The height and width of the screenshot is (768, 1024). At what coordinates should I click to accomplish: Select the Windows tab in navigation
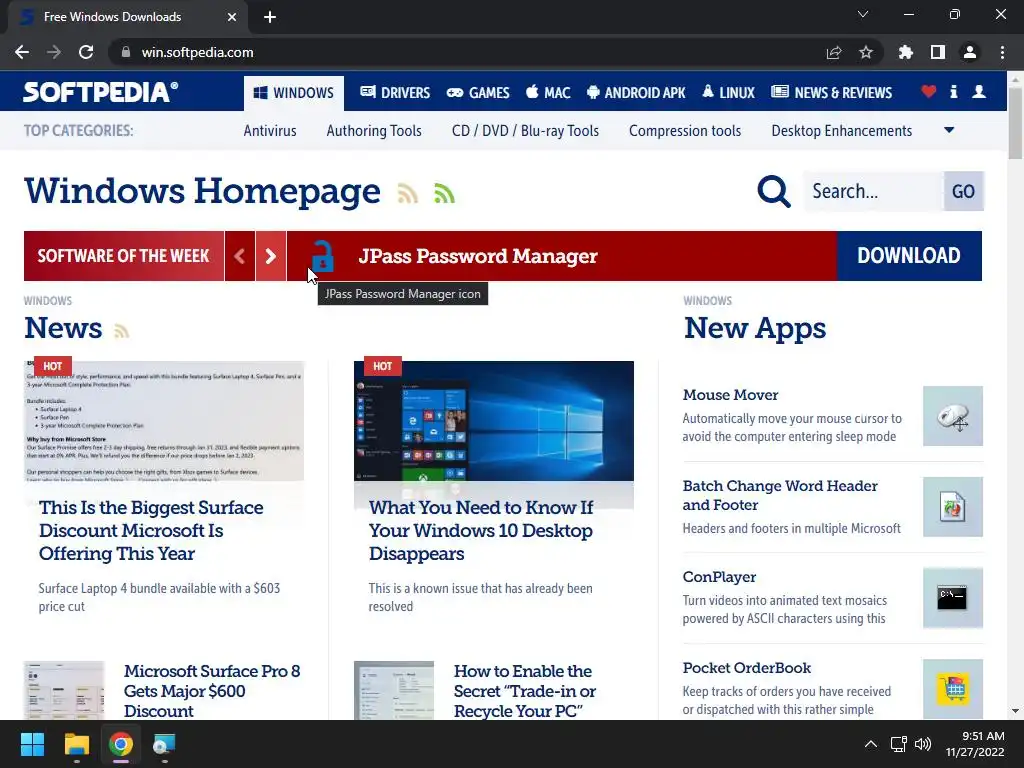point(294,93)
